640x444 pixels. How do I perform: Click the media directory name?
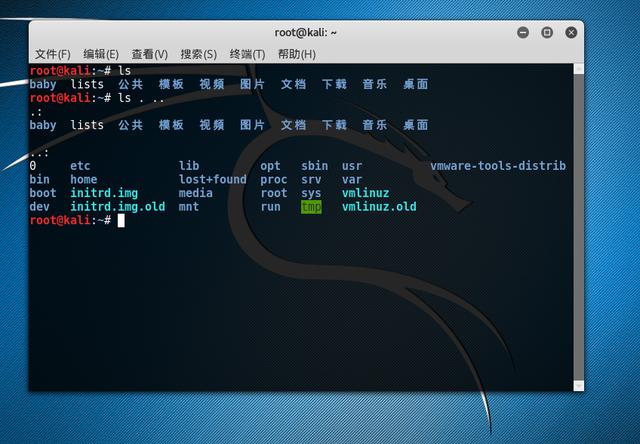coord(196,193)
